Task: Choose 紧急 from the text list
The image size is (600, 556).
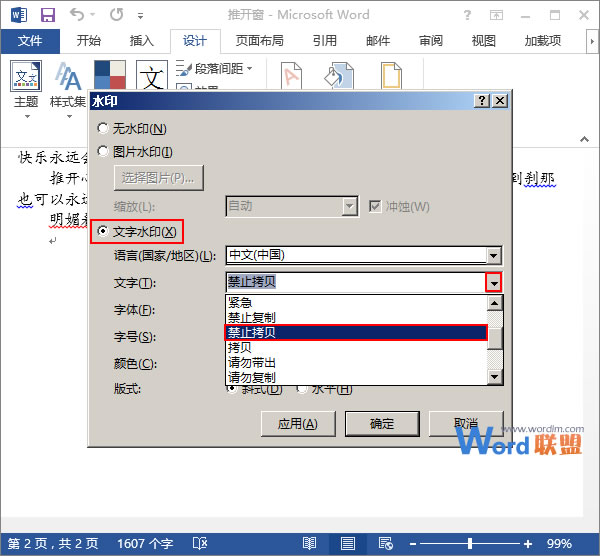Action: click(356, 303)
